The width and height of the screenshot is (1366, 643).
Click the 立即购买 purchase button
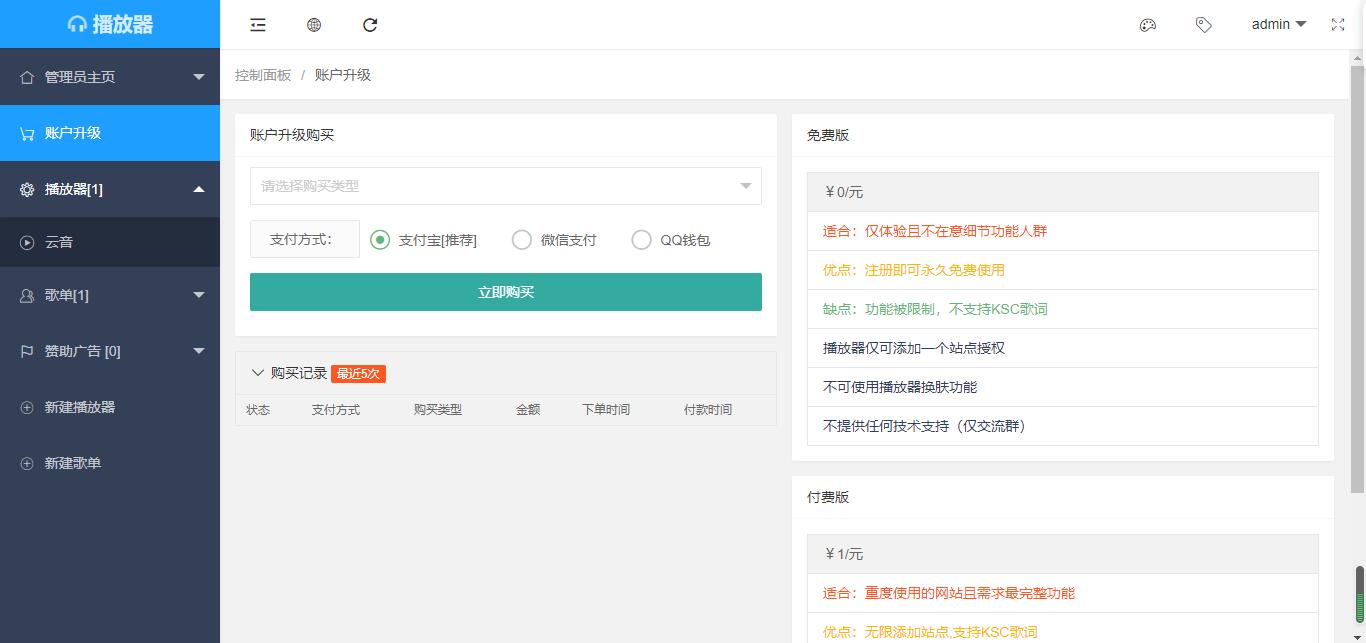[505, 292]
